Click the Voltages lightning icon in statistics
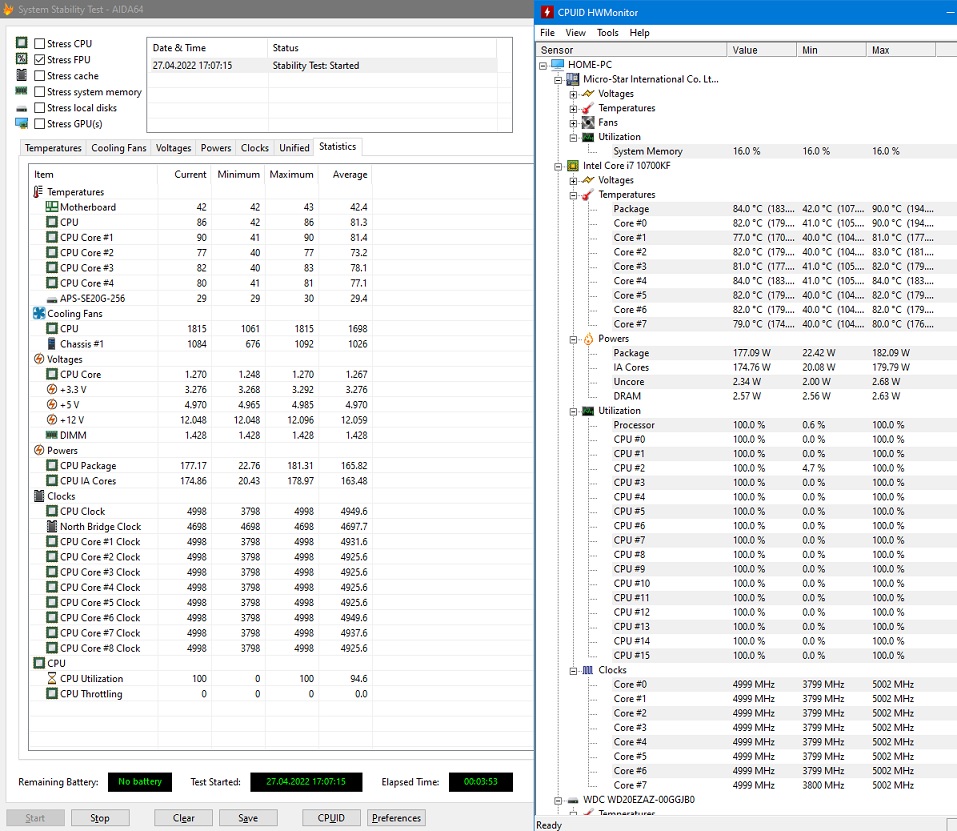The height and width of the screenshot is (831, 957). (39, 359)
